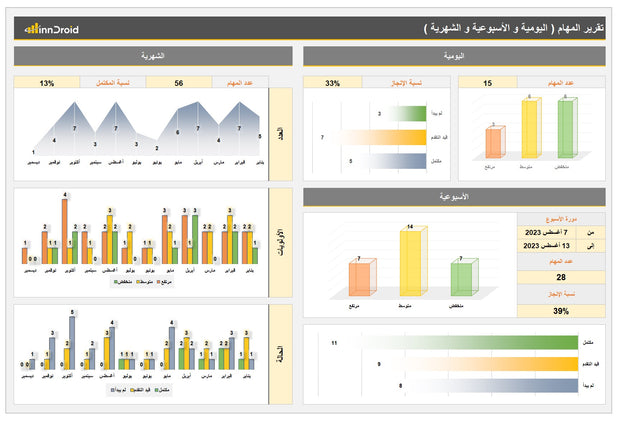The image size is (620, 421).
Task: Click the daily task count value 15
Action: (x=488, y=83)
